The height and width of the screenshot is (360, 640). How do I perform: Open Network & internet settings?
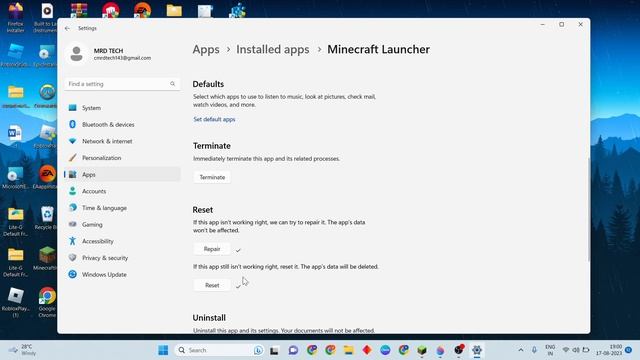tap(122, 141)
